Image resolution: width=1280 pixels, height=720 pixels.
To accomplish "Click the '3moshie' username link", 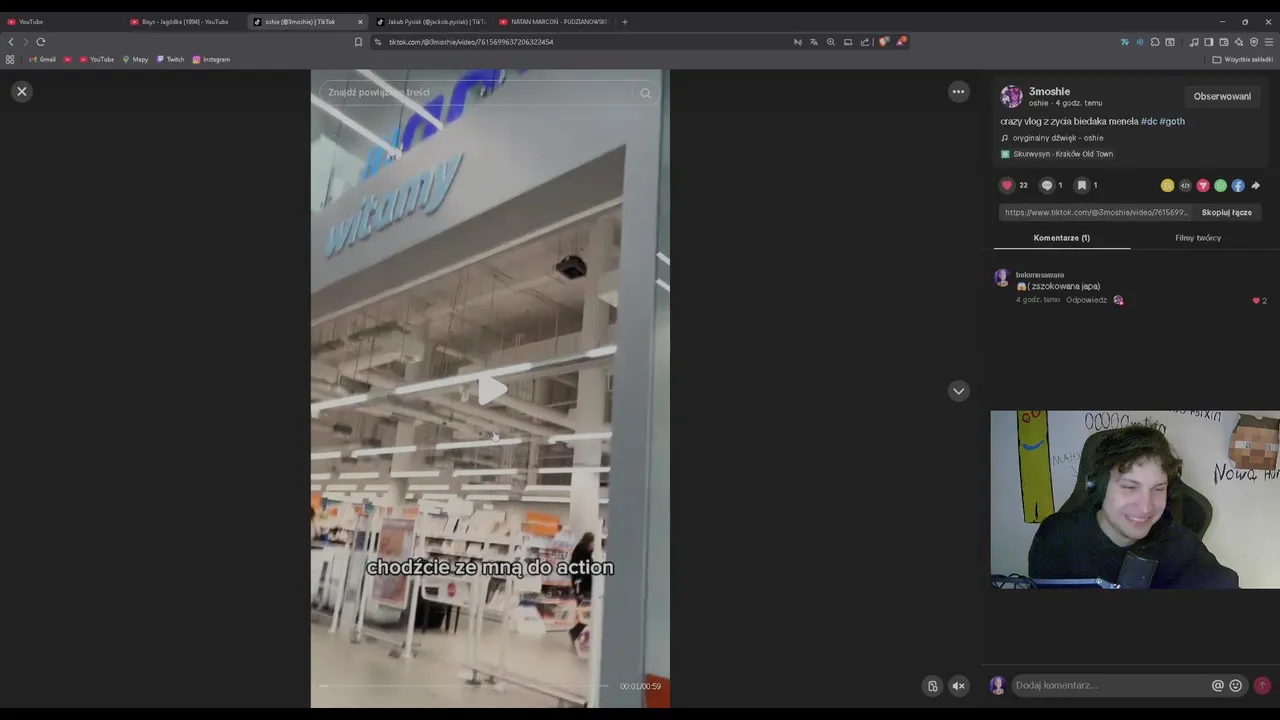I will click(x=1049, y=91).
